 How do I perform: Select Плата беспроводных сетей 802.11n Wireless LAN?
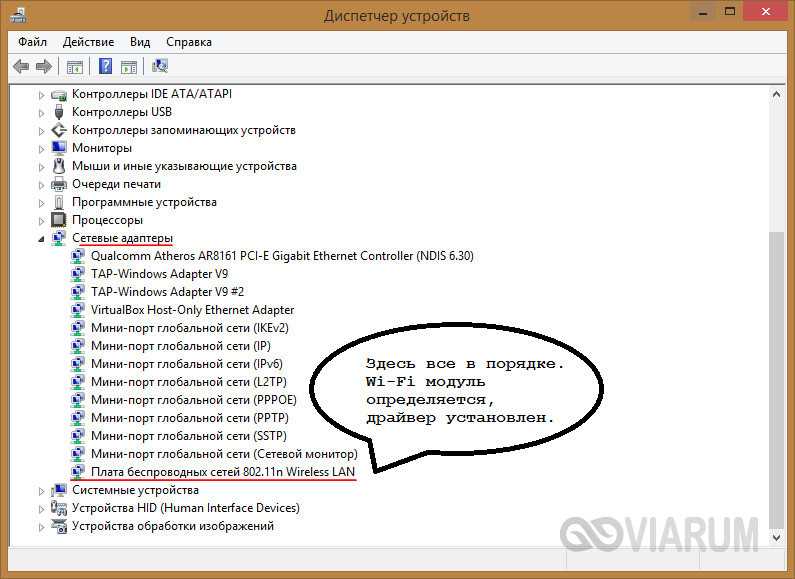click(223, 472)
